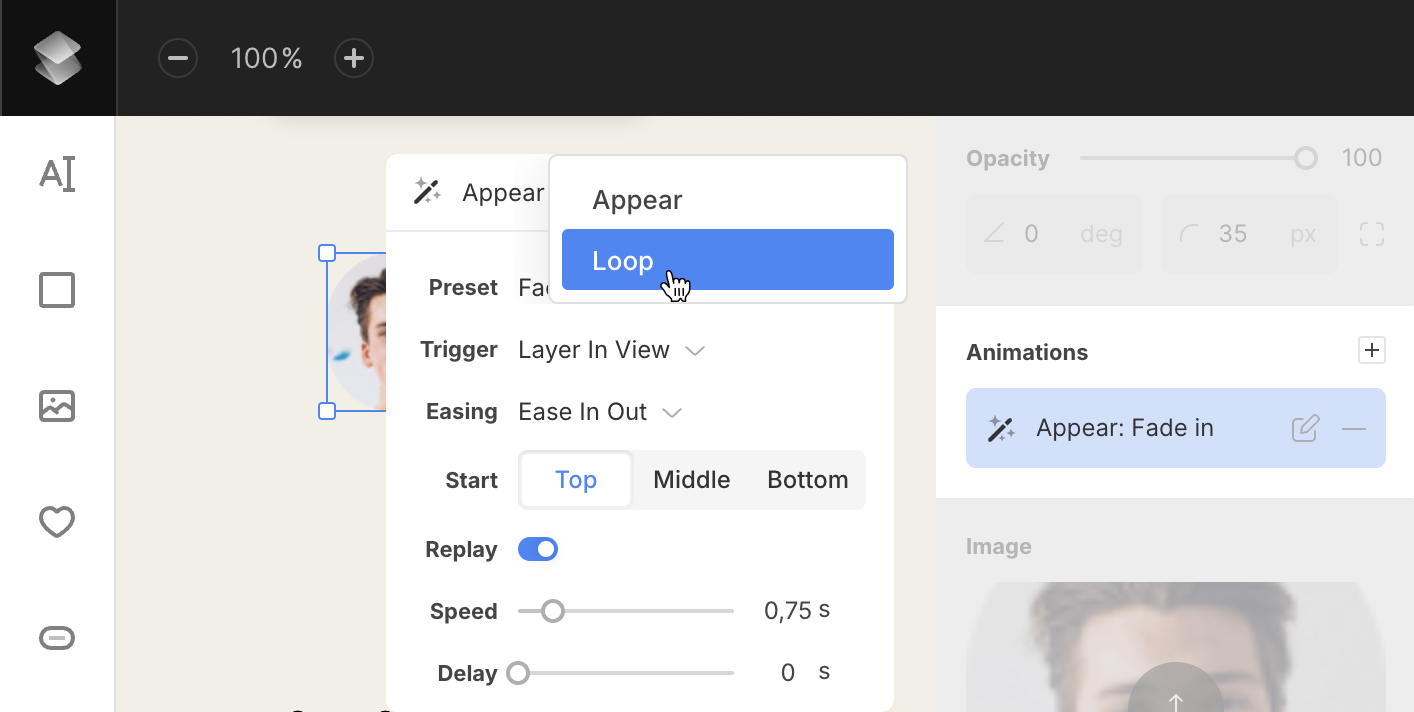Add a new animation with plus icon
1414x712 pixels.
(x=1372, y=350)
